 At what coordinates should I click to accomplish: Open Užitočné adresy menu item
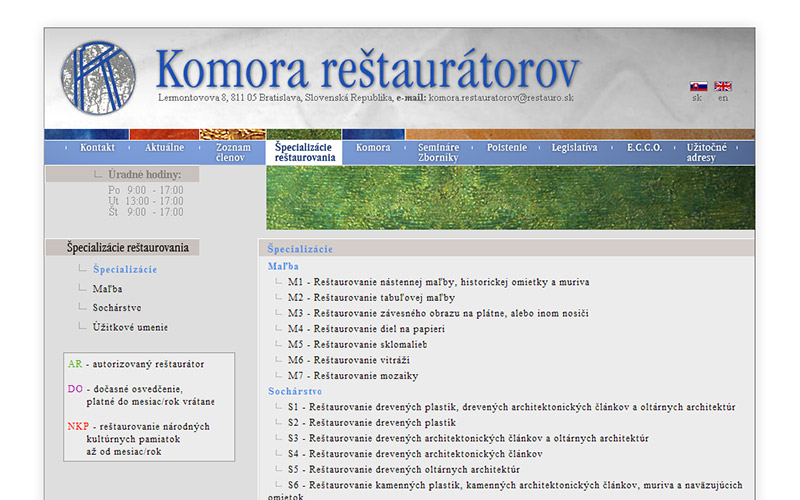[x=707, y=153]
